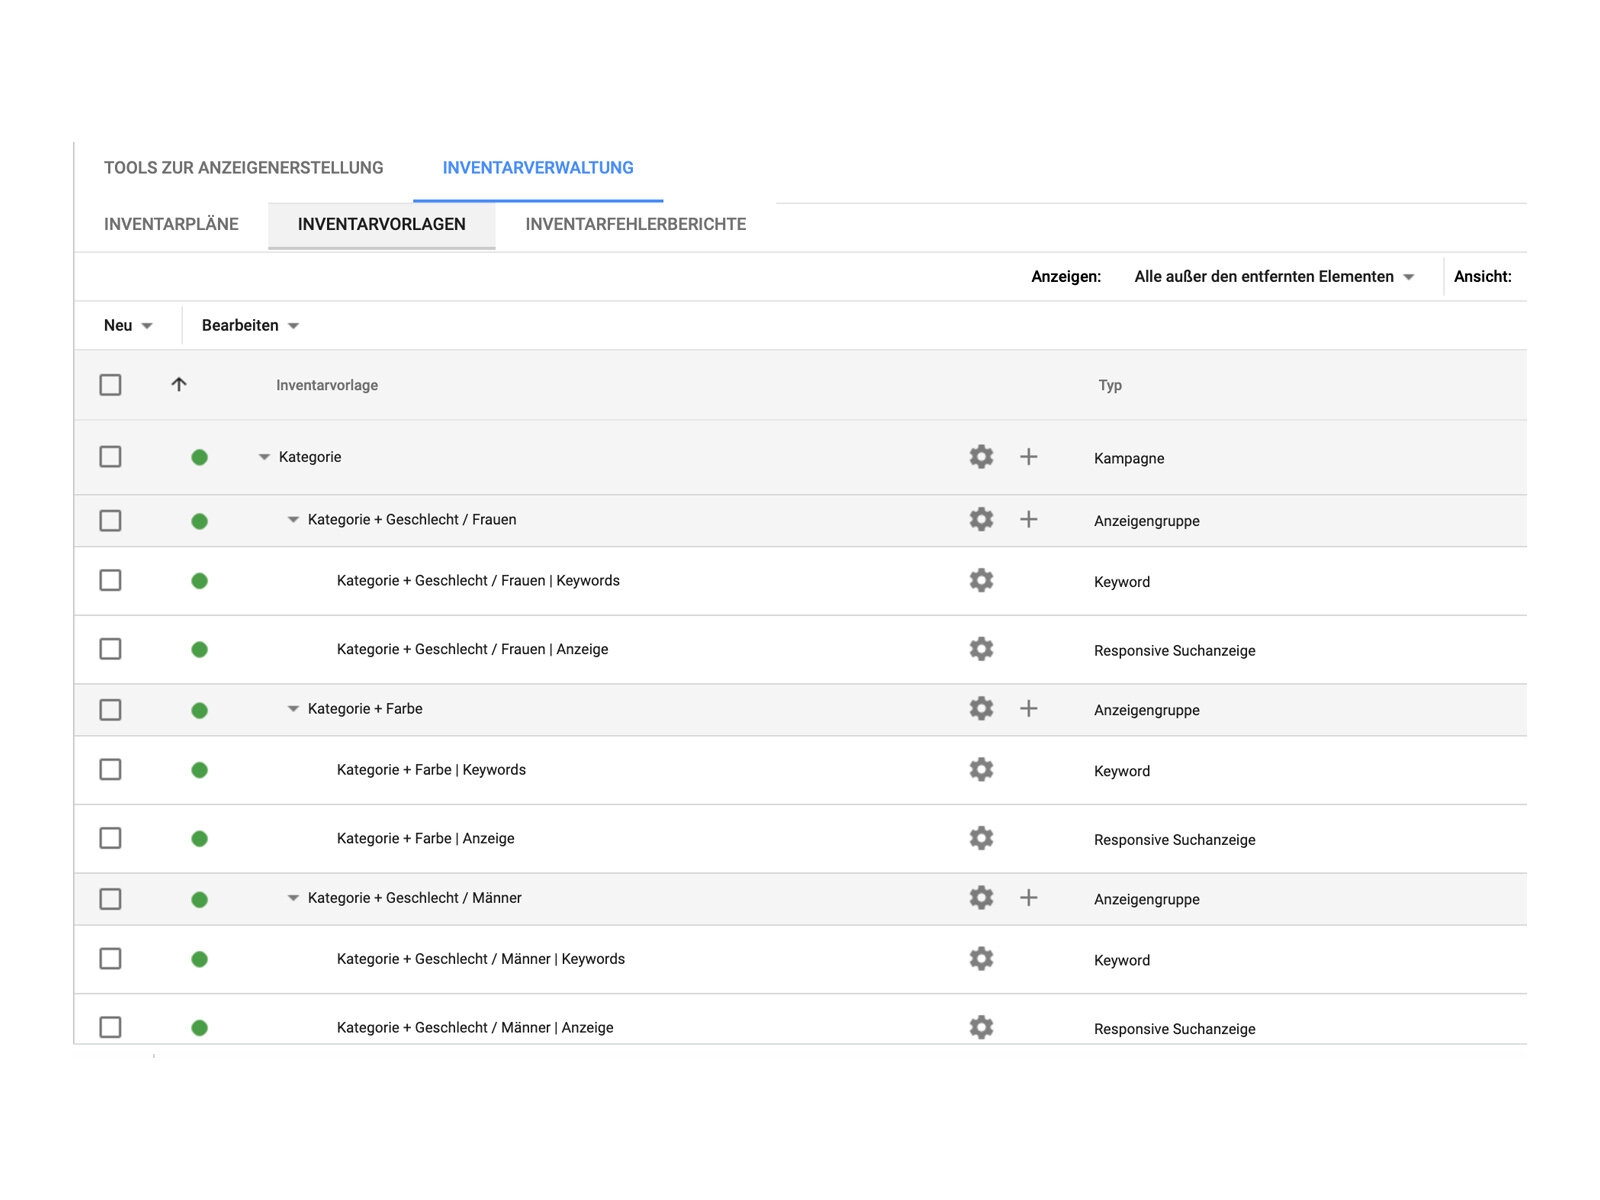Click 'Responsive Suchanzeige' in Frauen | Anzeige row
Image resolution: width=1600 pixels, height=1200 pixels.
pos(1175,650)
